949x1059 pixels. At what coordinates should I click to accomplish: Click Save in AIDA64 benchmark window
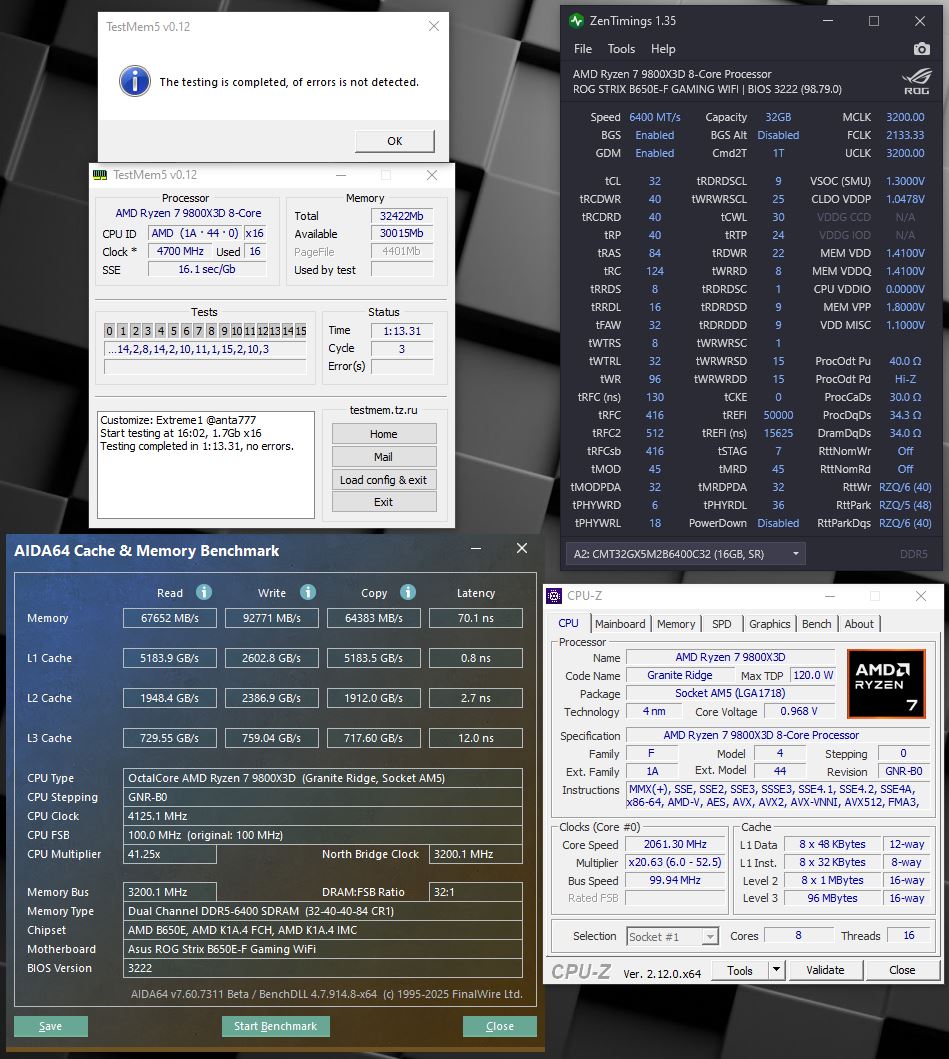click(x=51, y=1026)
